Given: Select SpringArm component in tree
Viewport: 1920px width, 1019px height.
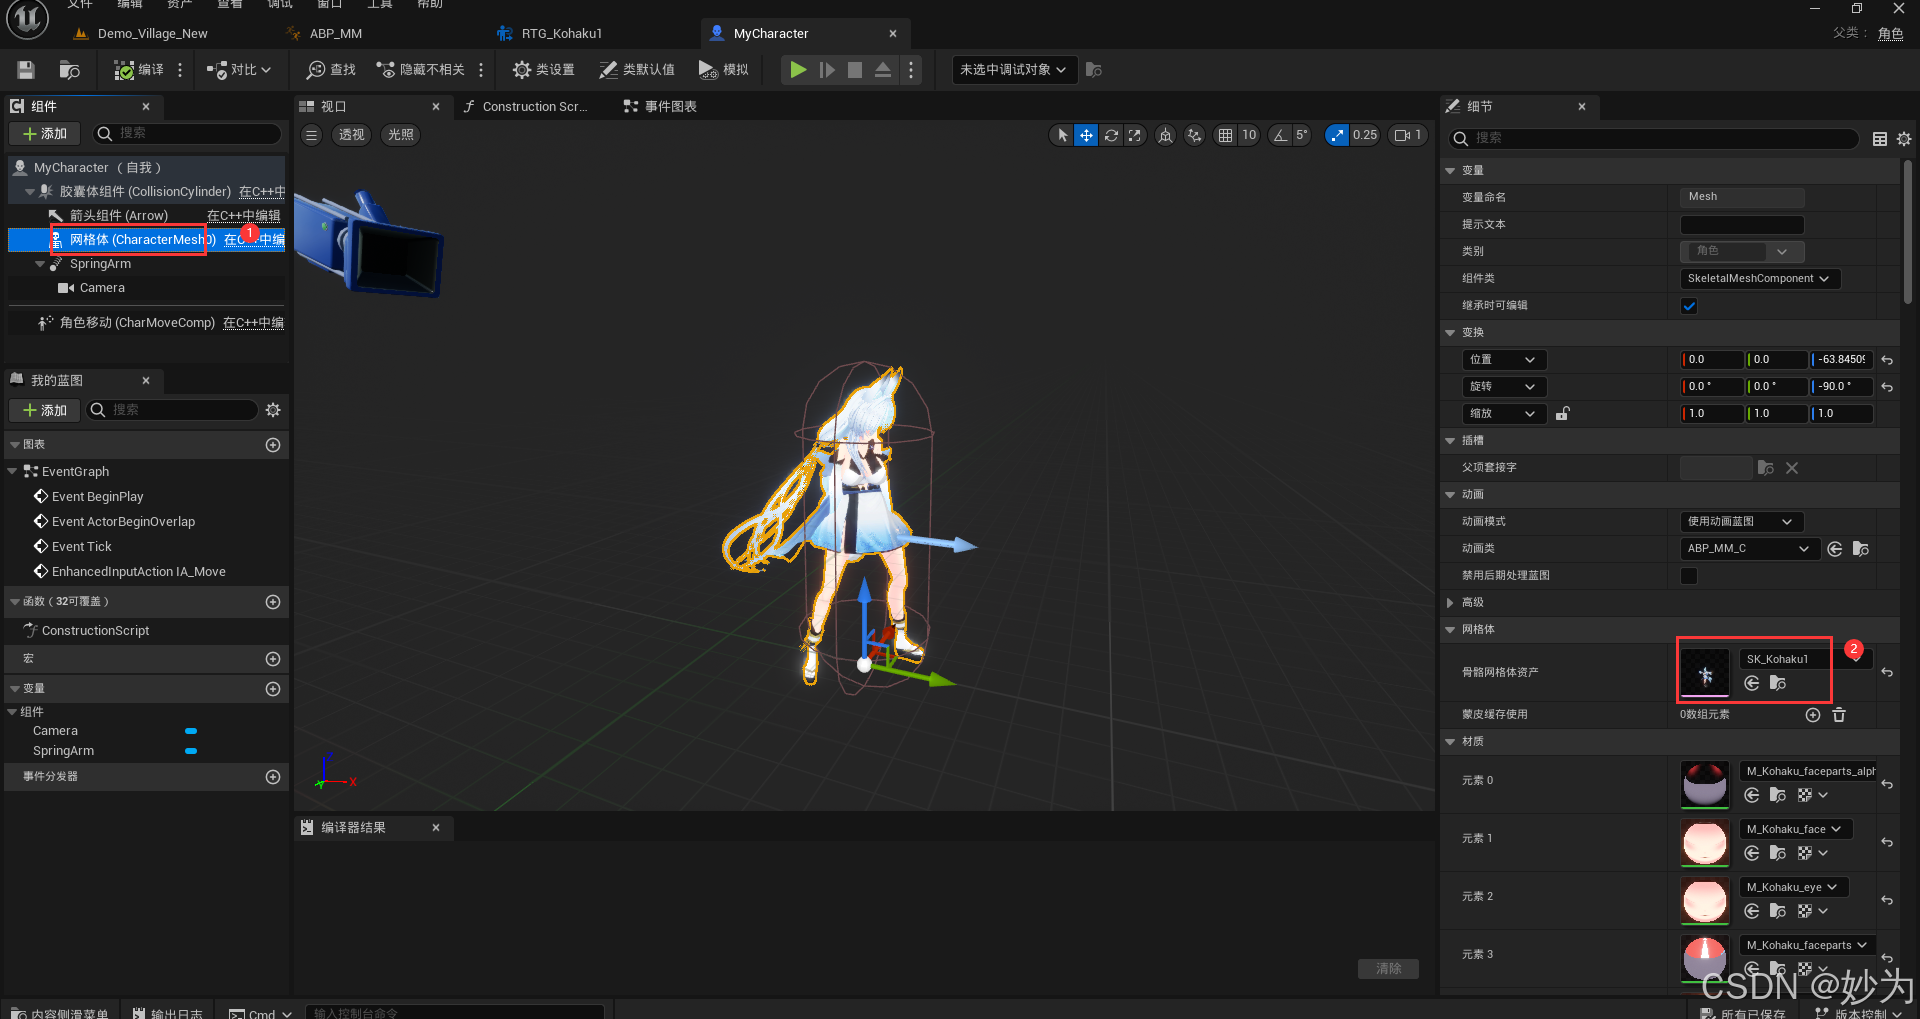Looking at the screenshot, I should click(100, 264).
